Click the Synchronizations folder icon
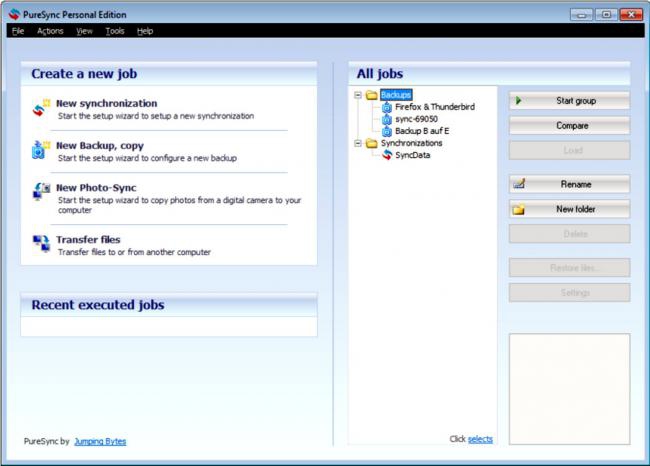This screenshot has height=466, width=650. coord(371,143)
